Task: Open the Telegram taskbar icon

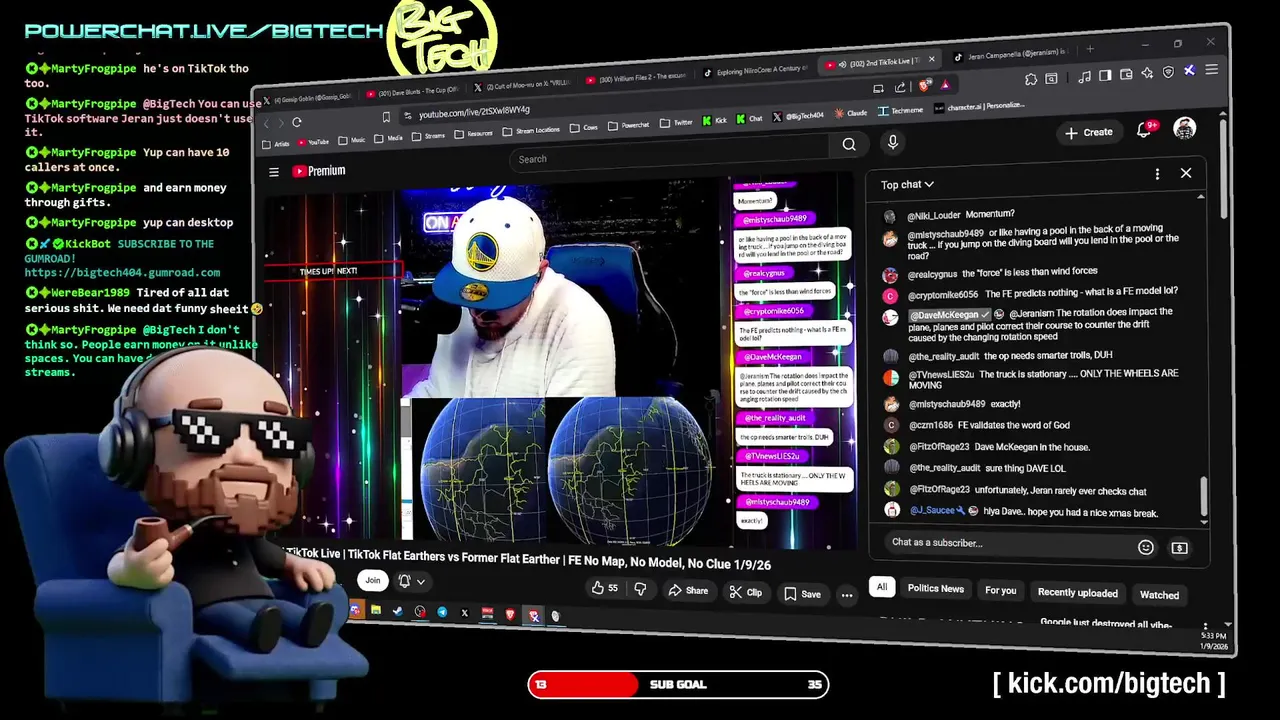Action: pyautogui.click(x=442, y=612)
